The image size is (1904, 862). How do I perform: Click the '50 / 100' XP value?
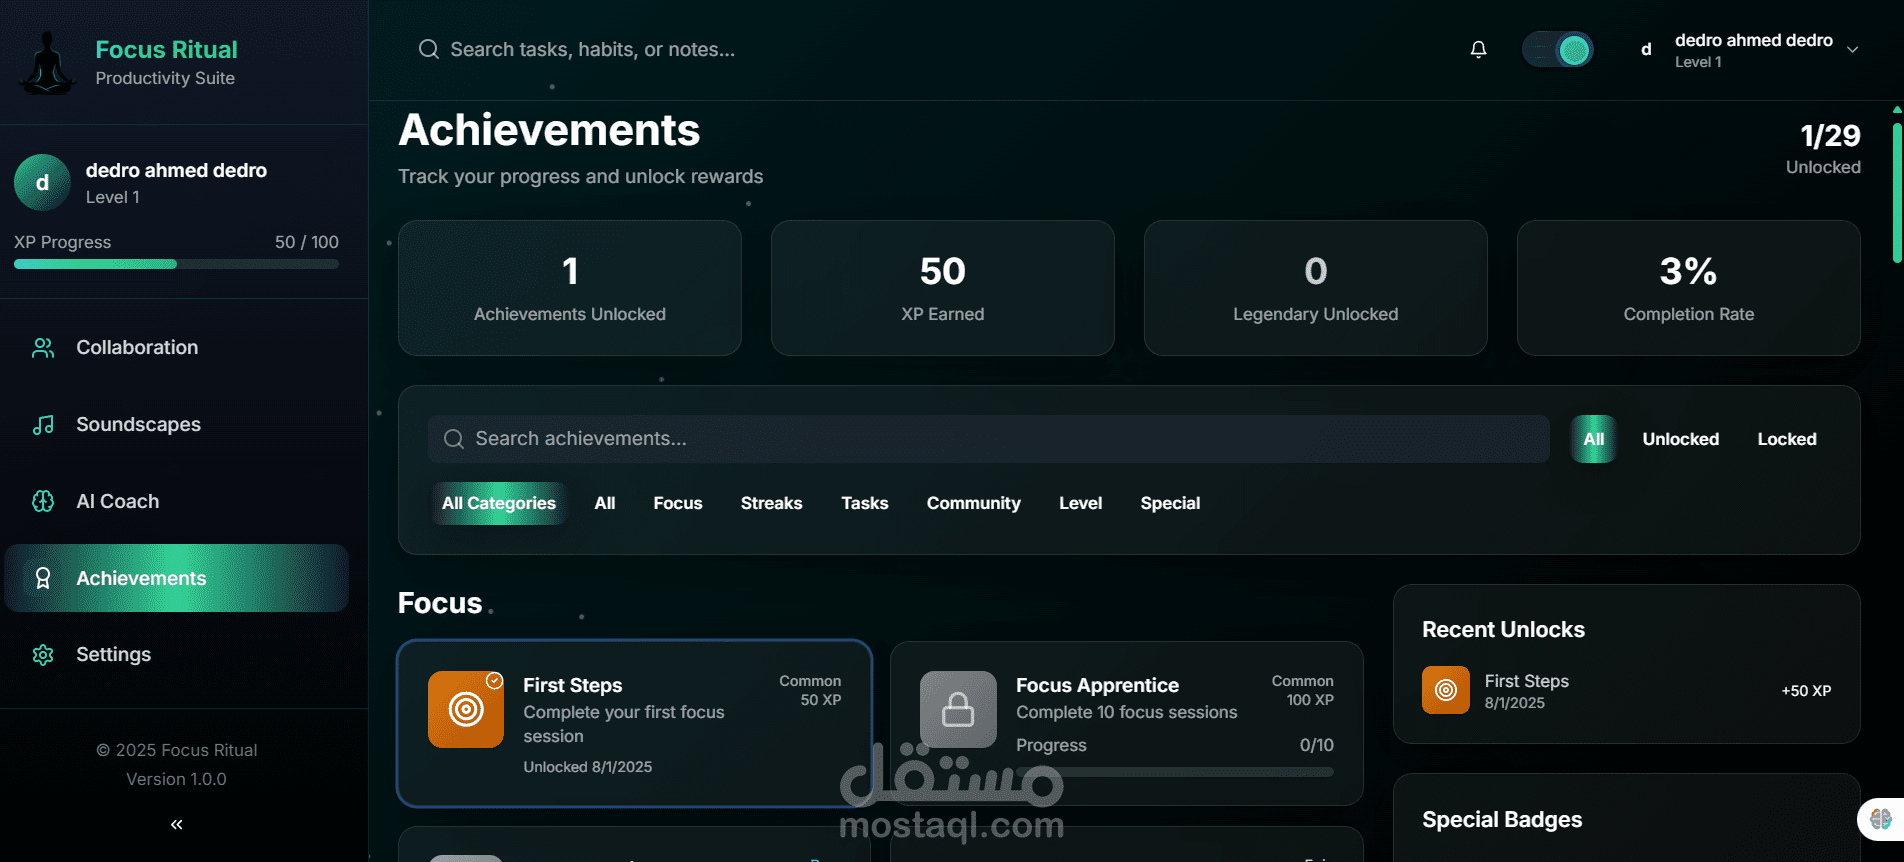307,242
